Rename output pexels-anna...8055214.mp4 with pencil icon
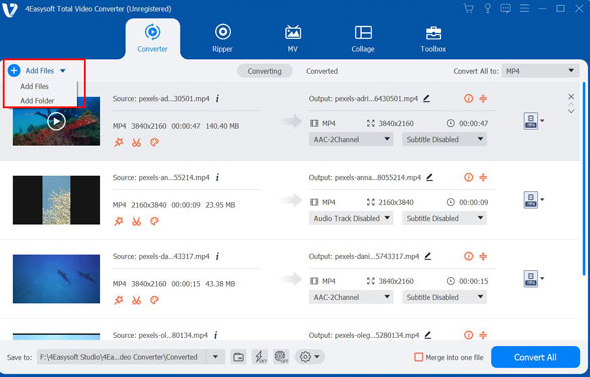Screen dimensions: 590x377 [x=429, y=178]
